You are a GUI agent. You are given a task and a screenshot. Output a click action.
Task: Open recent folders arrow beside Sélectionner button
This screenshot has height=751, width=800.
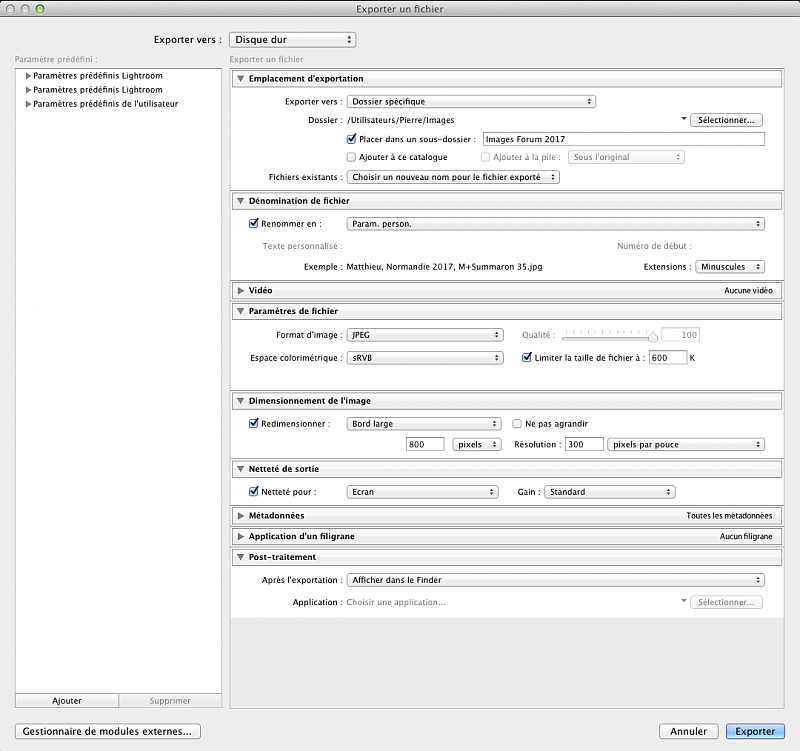coord(683,120)
